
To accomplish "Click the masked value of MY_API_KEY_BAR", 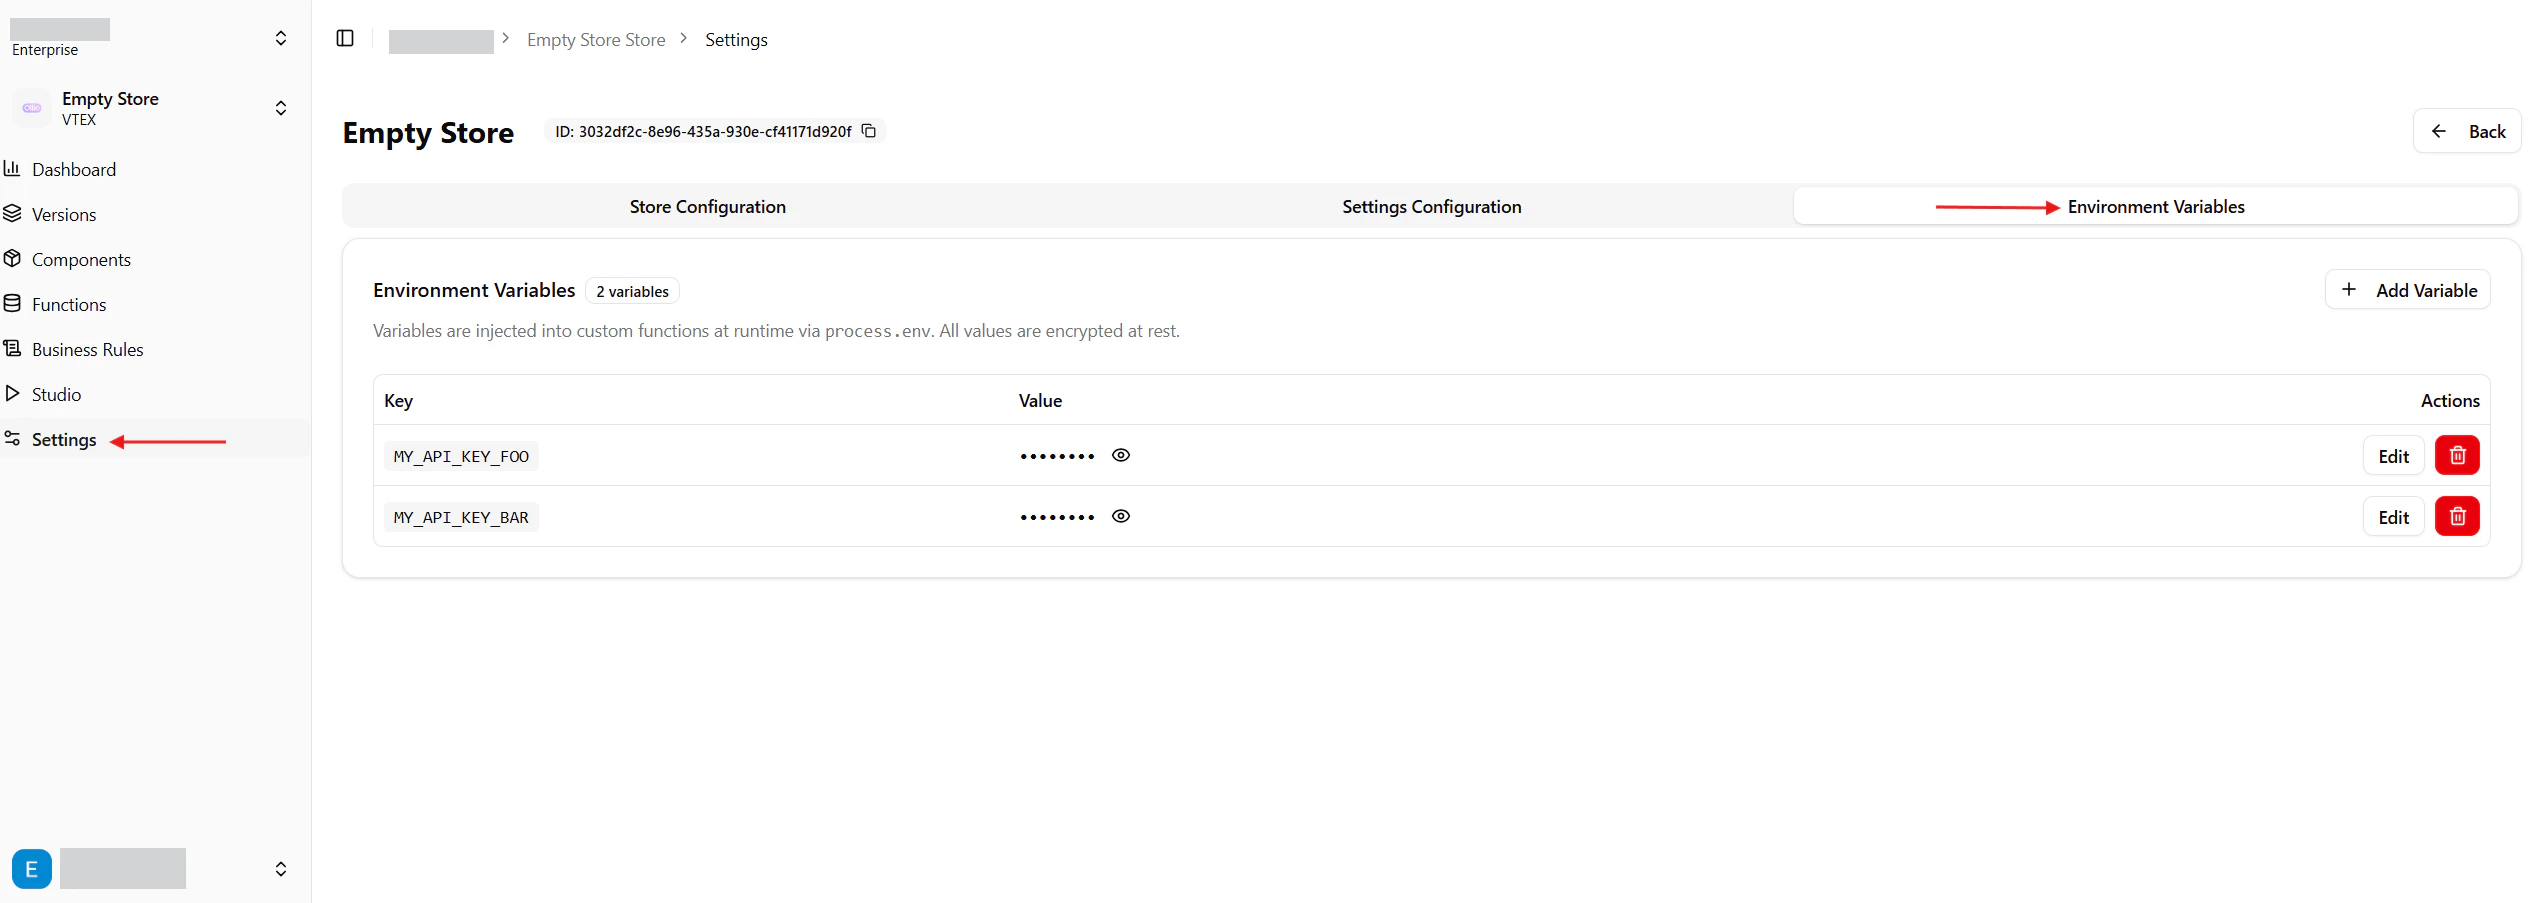I will click(1057, 517).
